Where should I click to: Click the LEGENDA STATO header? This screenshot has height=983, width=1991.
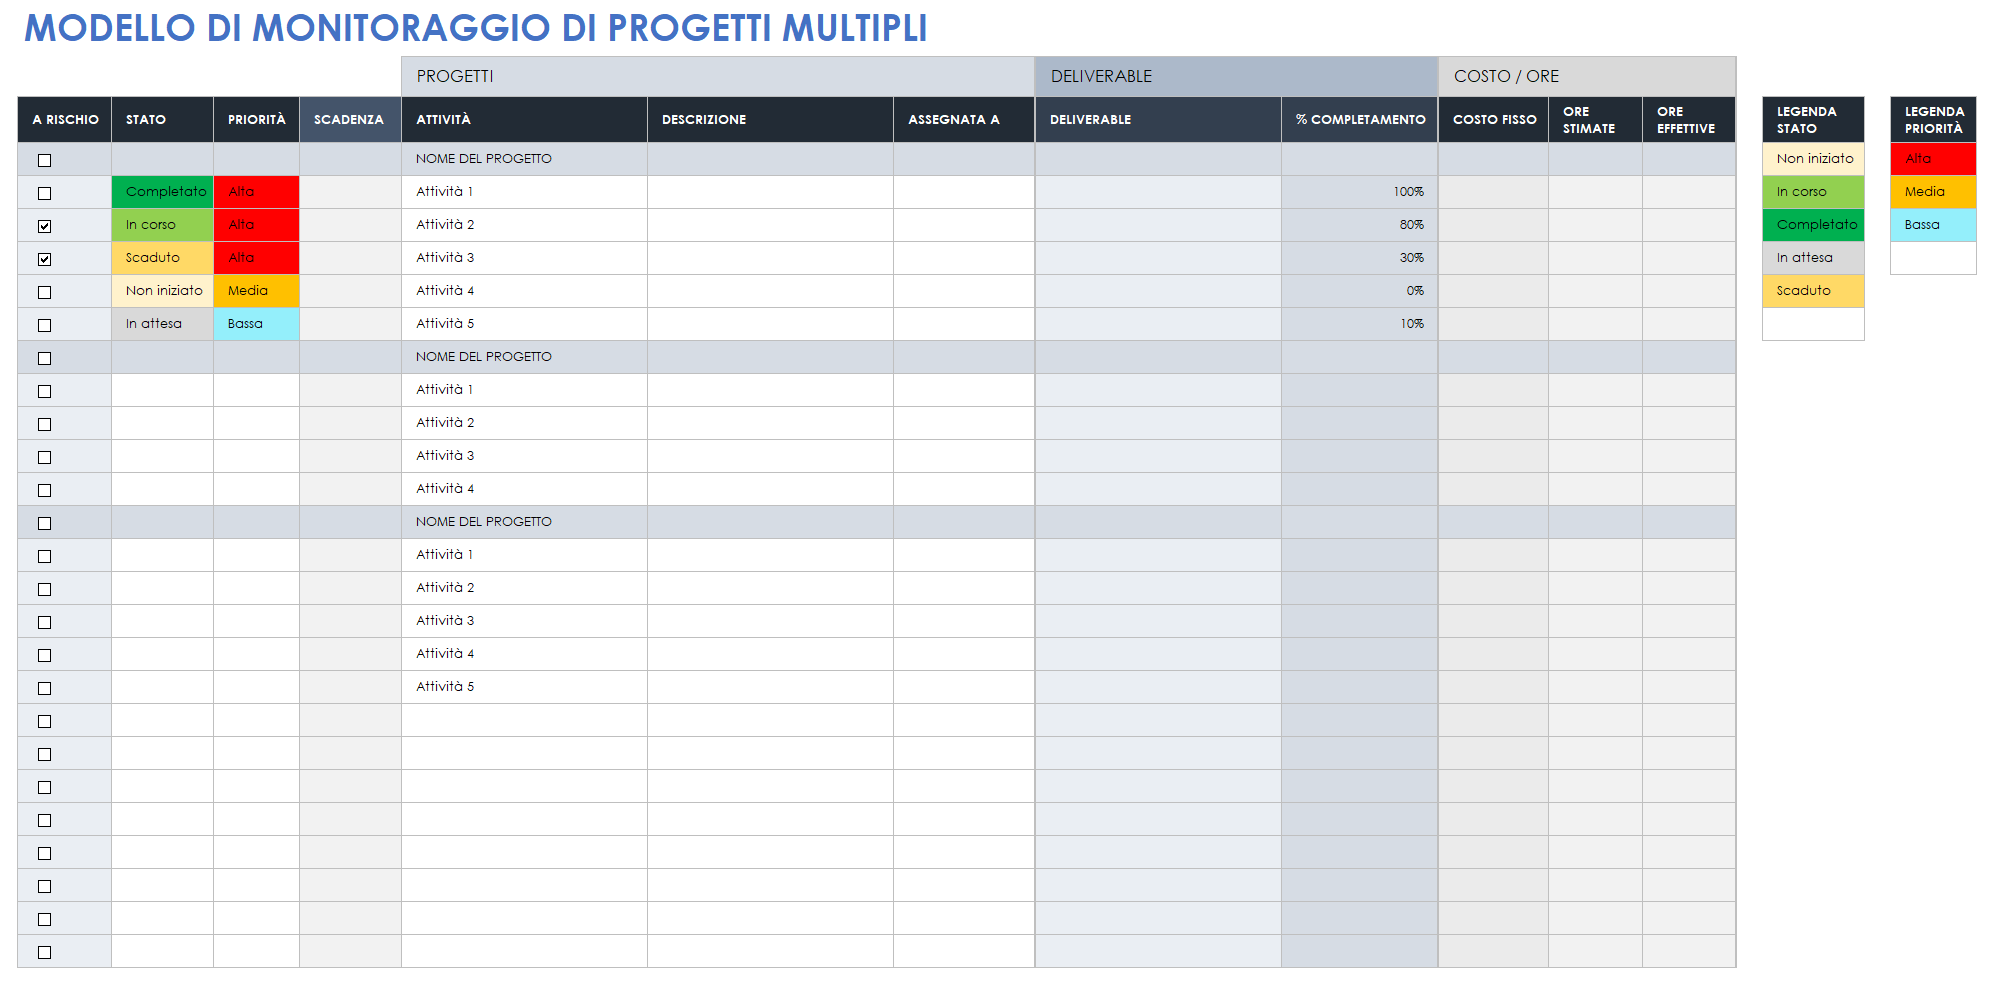pyautogui.click(x=1813, y=120)
